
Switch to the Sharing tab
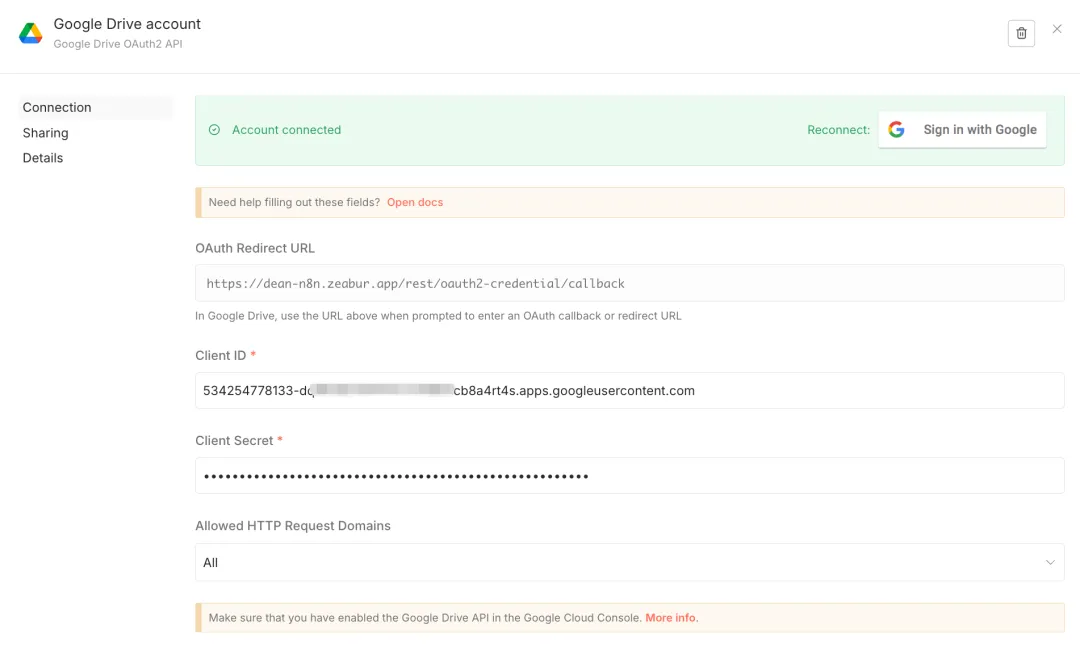(45, 133)
